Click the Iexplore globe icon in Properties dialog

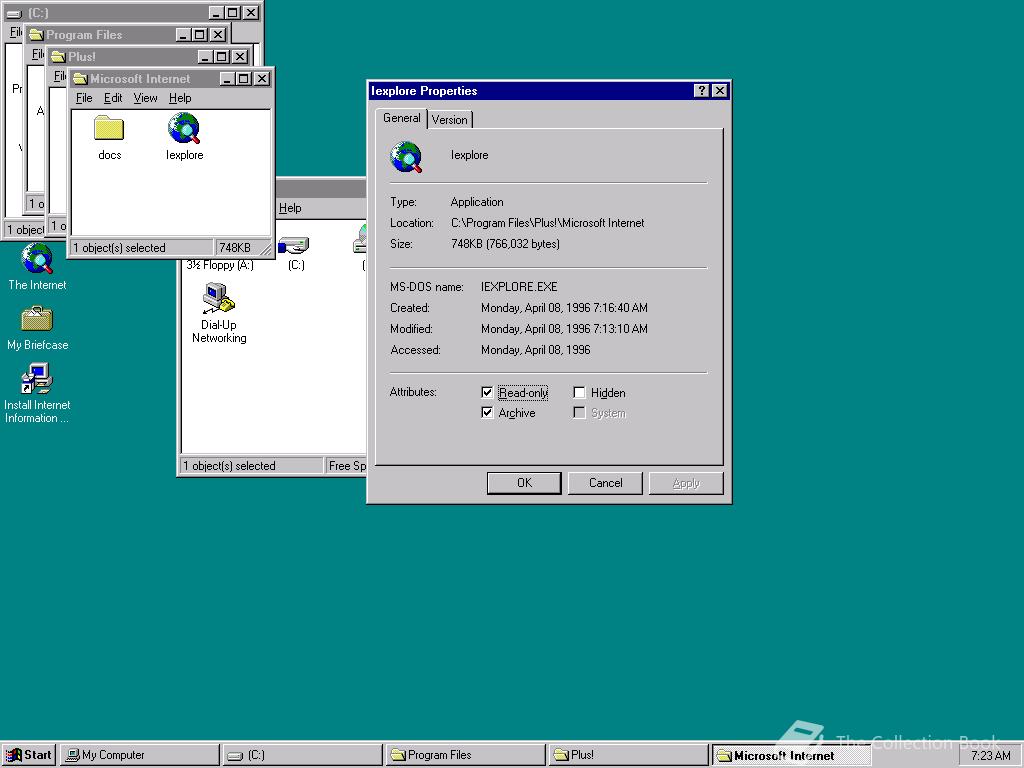(x=406, y=157)
